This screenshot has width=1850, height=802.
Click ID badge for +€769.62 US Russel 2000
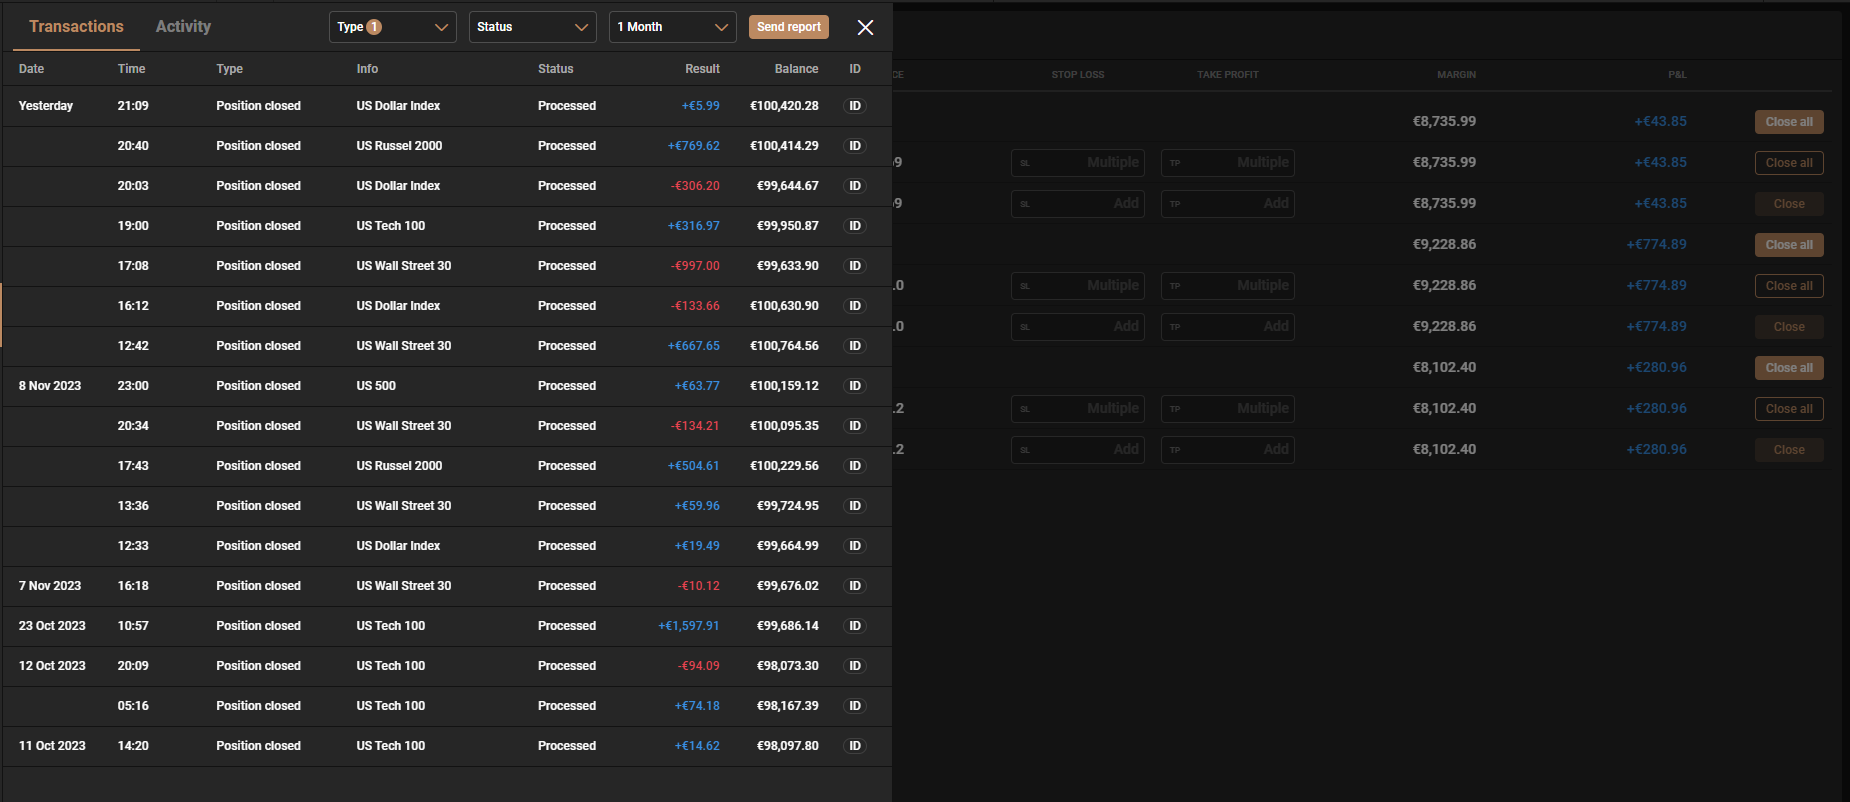point(855,146)
